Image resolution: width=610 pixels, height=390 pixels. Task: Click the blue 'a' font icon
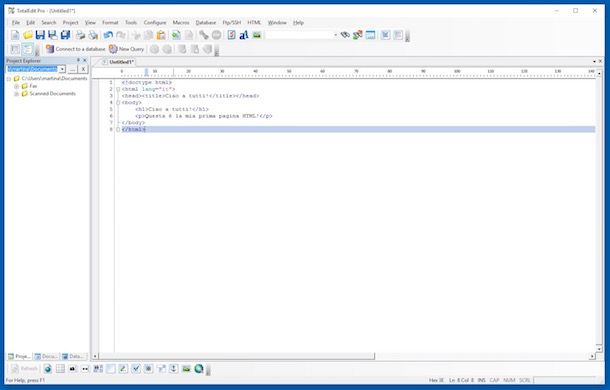tap(244, 35)
